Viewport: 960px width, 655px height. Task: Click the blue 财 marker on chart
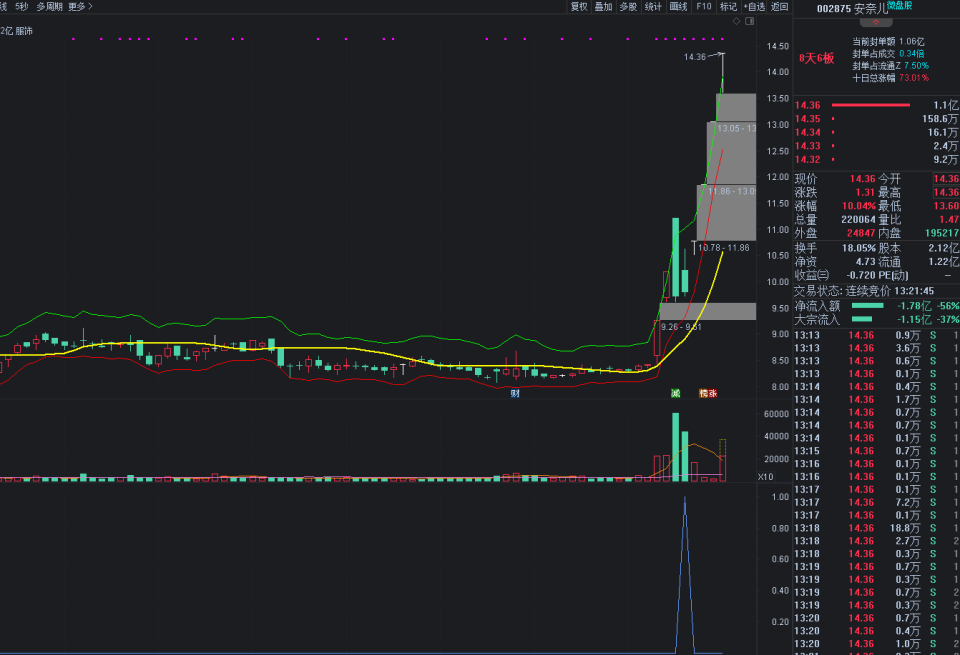515,393
